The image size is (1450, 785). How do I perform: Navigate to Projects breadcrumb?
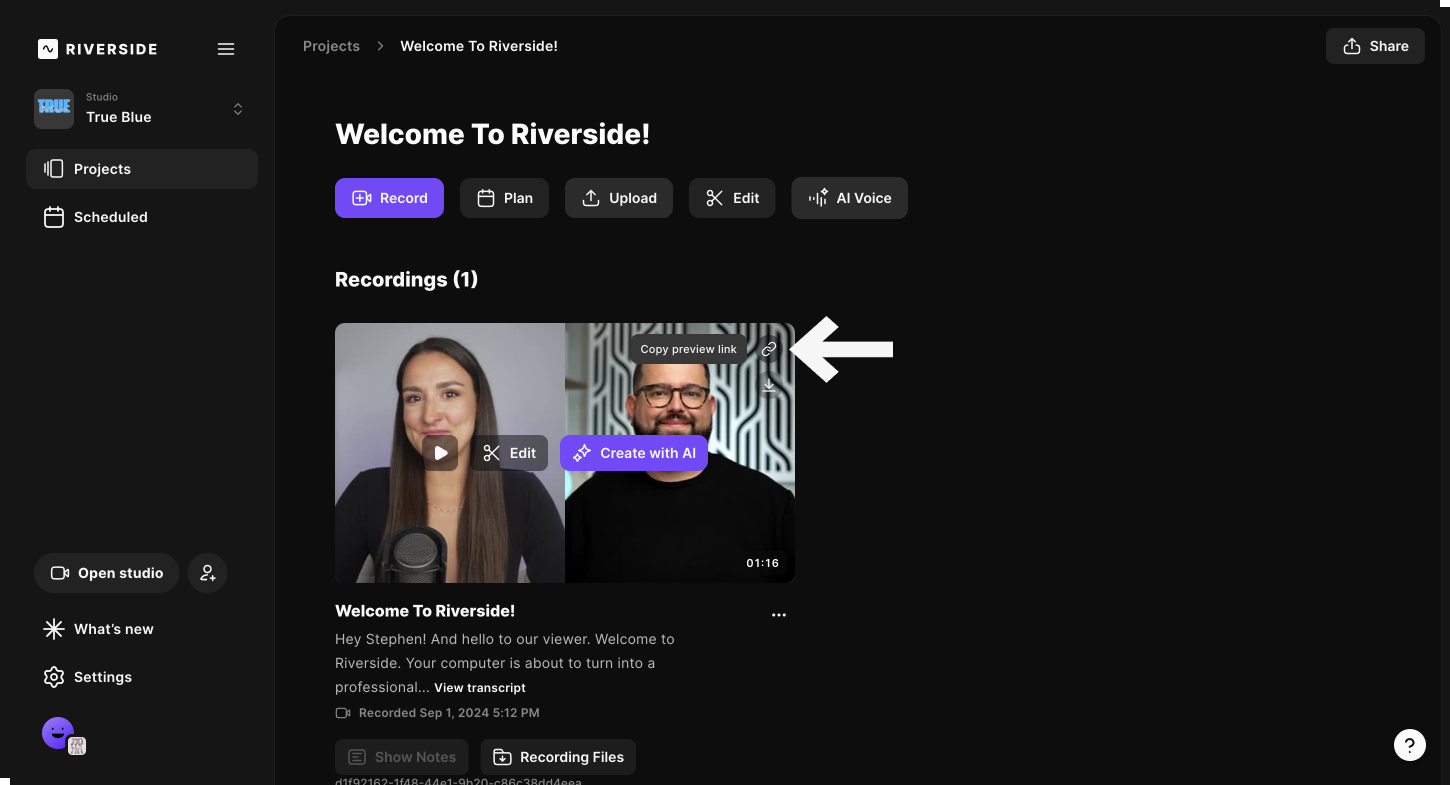coord(331,46)
